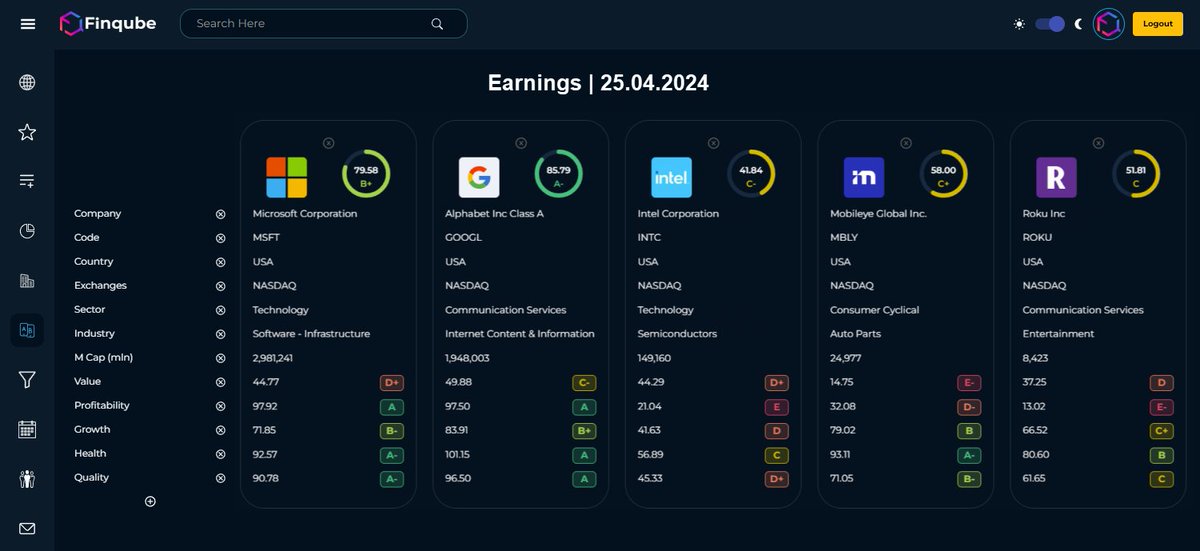
Task: Open the buildings companies sidebar icon
Action: pyautogui.click(x=27, y=281)
